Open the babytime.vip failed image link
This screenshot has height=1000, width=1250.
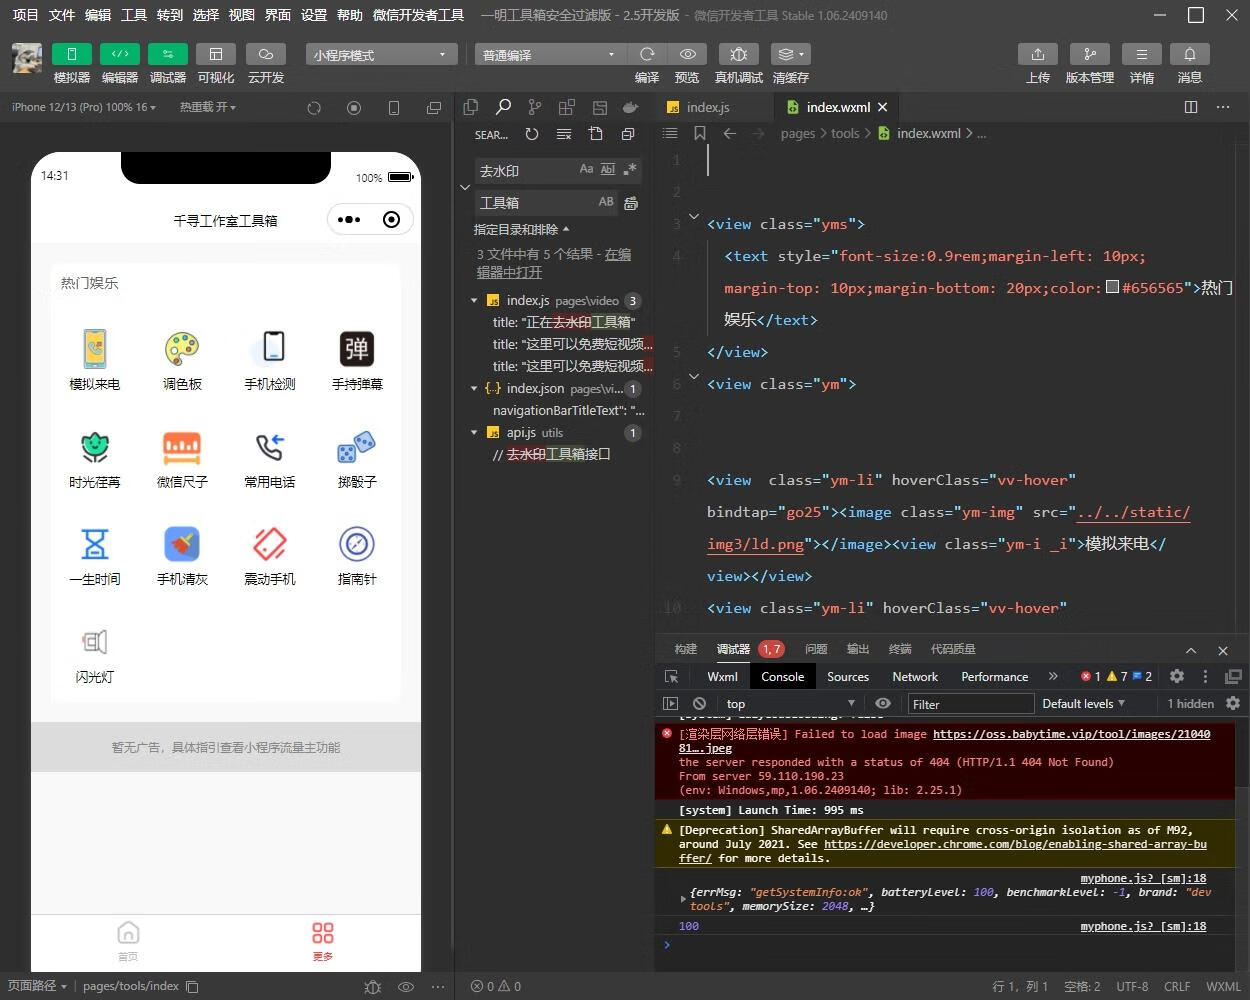(x=1071, y=734)
